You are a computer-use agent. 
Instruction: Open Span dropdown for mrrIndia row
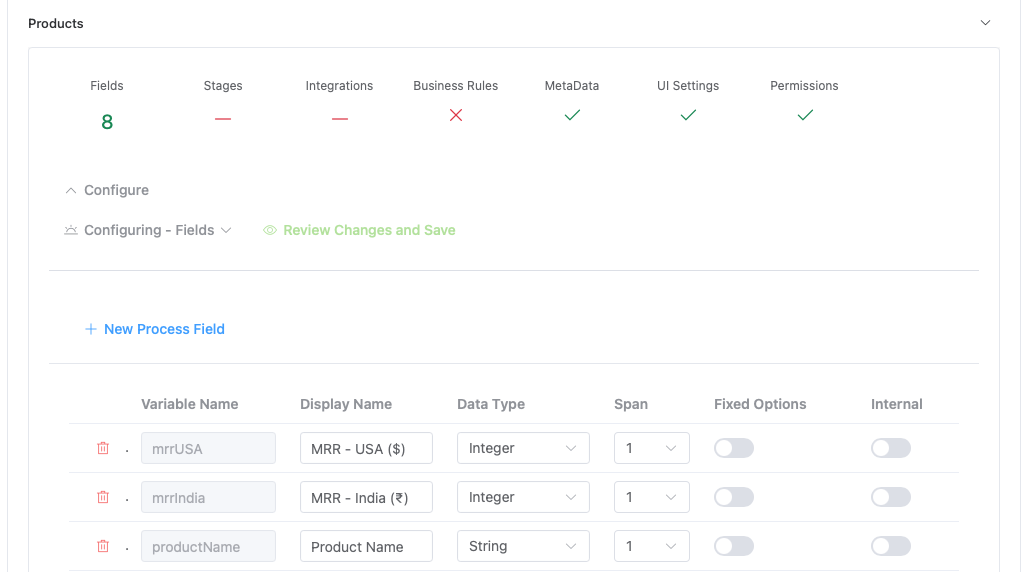click(652, 497)
